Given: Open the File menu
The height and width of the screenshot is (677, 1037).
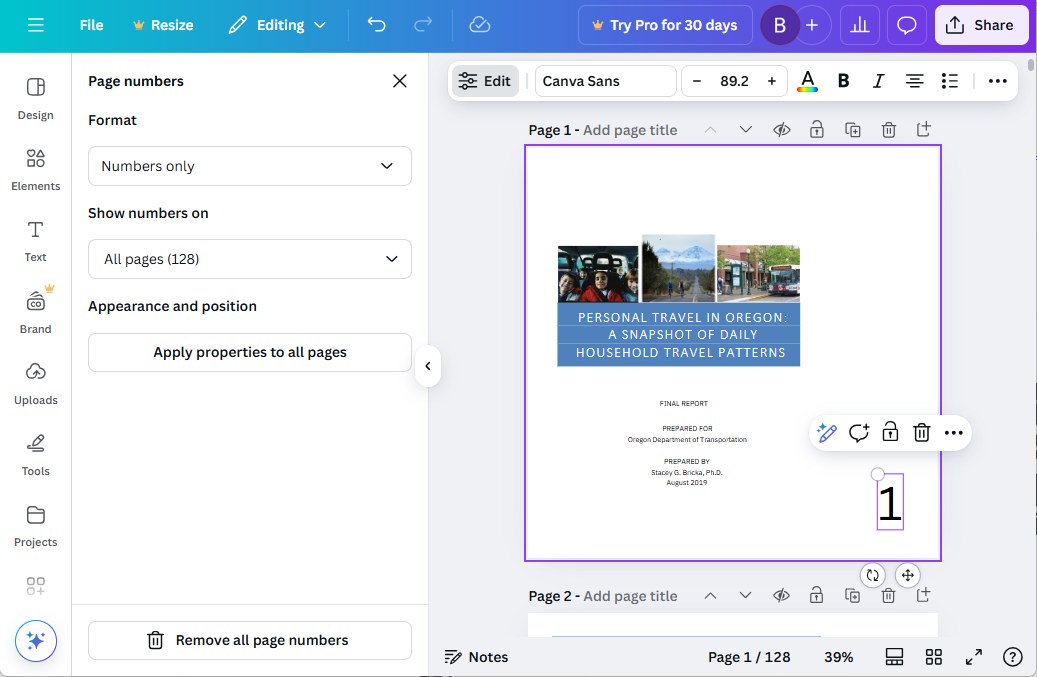Looking at the screenshot, I should click(x=90, y=25).
